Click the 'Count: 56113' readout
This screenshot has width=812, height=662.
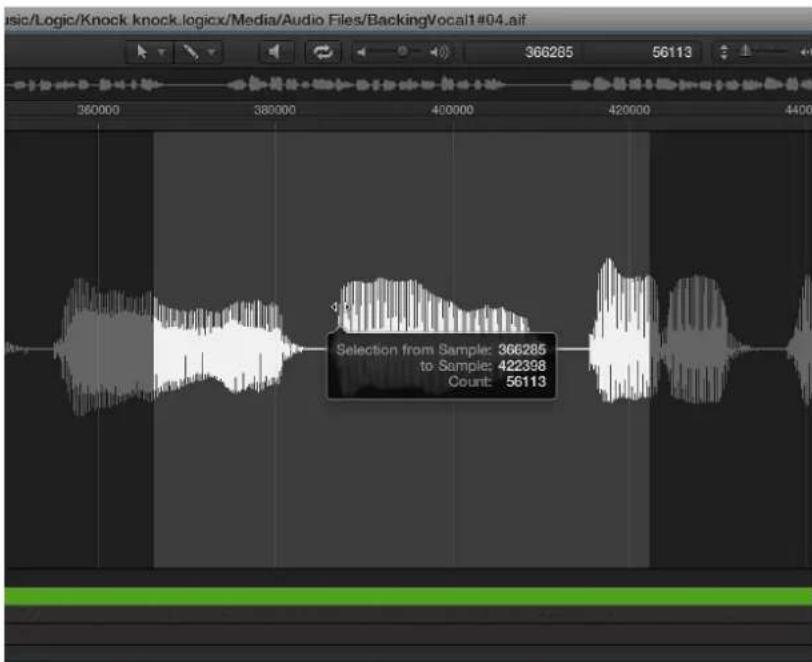[x=497, y=382]
